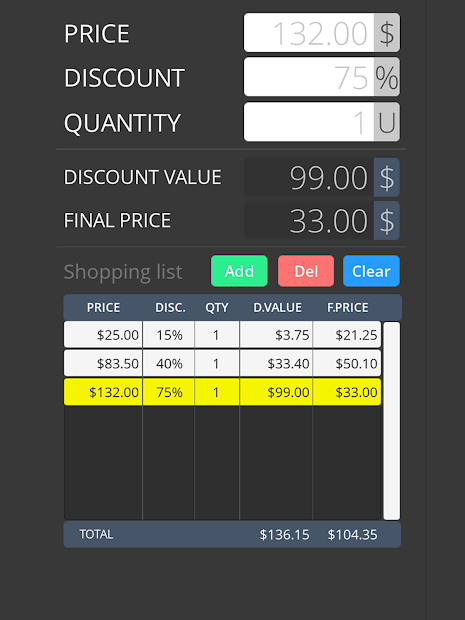Focus the DISCOUNT percentage input field
The height and width of the screenshot is (620, 465).
[x=309, y=77]
